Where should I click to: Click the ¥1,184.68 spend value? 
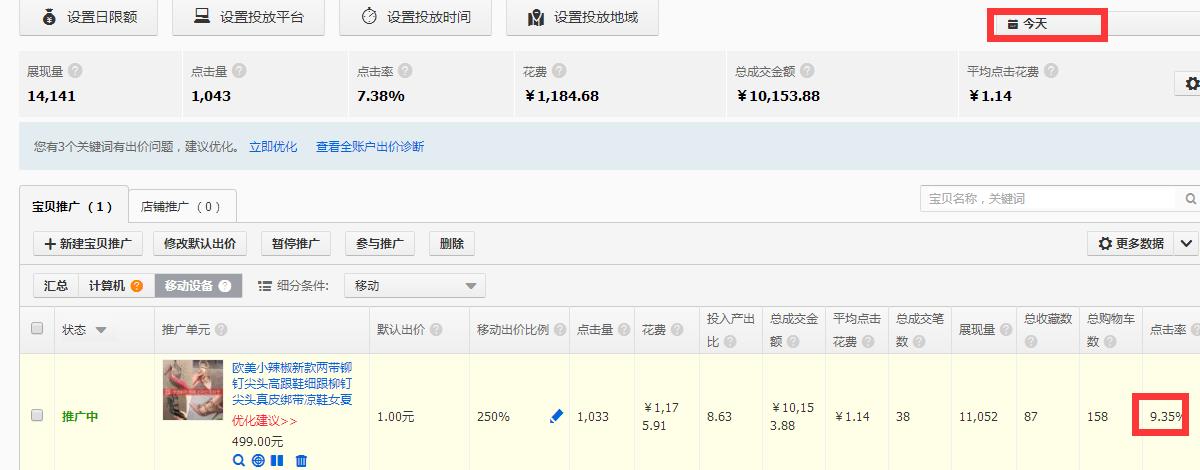(561, 96)
